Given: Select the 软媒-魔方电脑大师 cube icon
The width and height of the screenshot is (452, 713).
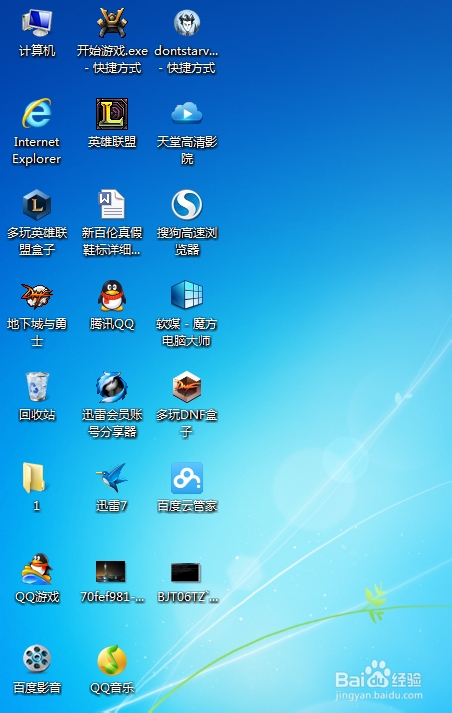Looking at the screenshot, I should click(x=187, y=296).
